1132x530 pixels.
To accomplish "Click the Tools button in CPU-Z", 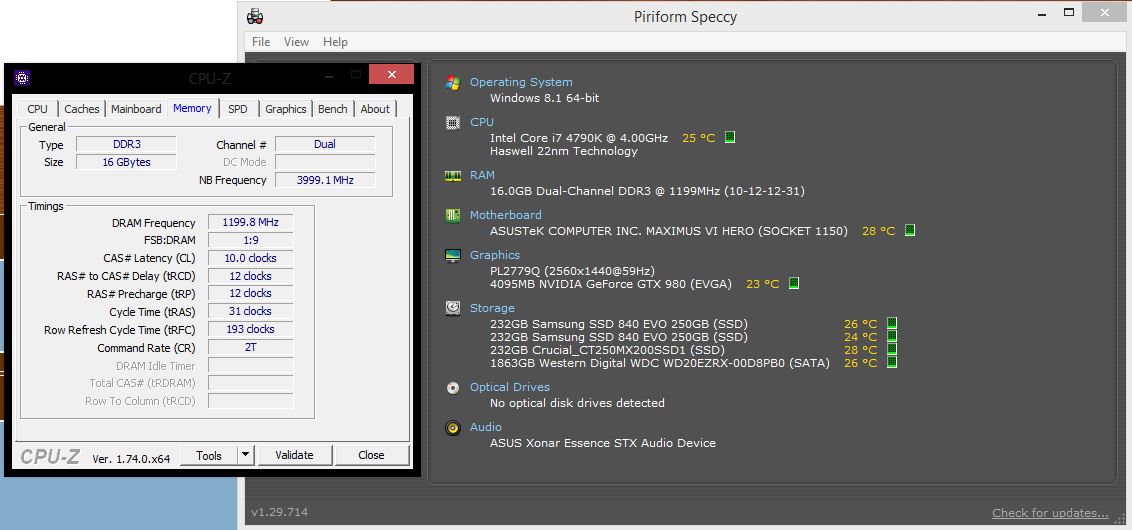I will (x=209, y=455).
